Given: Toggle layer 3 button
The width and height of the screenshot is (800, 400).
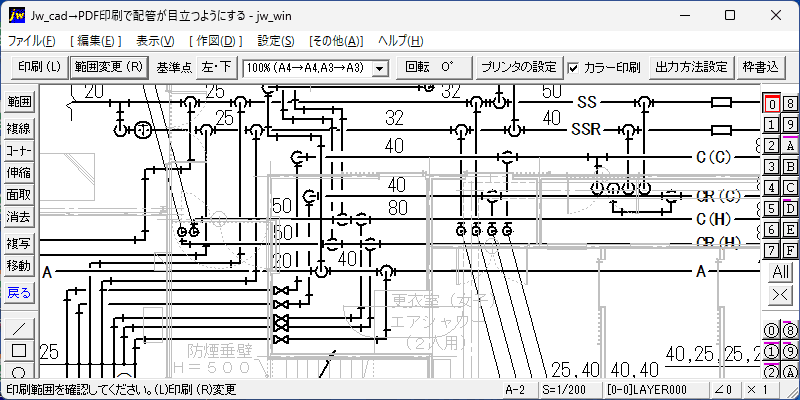Looking at the screenshot, I should (x=772, y=166).
